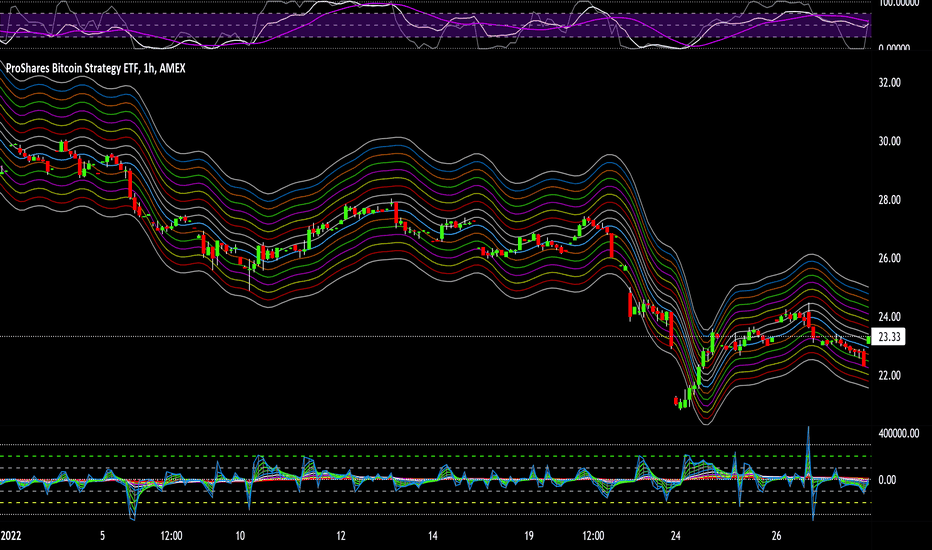Click the 30.00 price axis label
The width and height of the screenshot is (932, 550).
[x=889, y=141]
